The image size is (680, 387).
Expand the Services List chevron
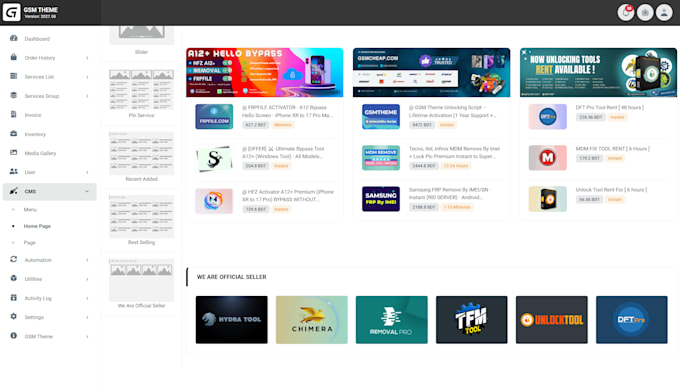tap(87, 77)
